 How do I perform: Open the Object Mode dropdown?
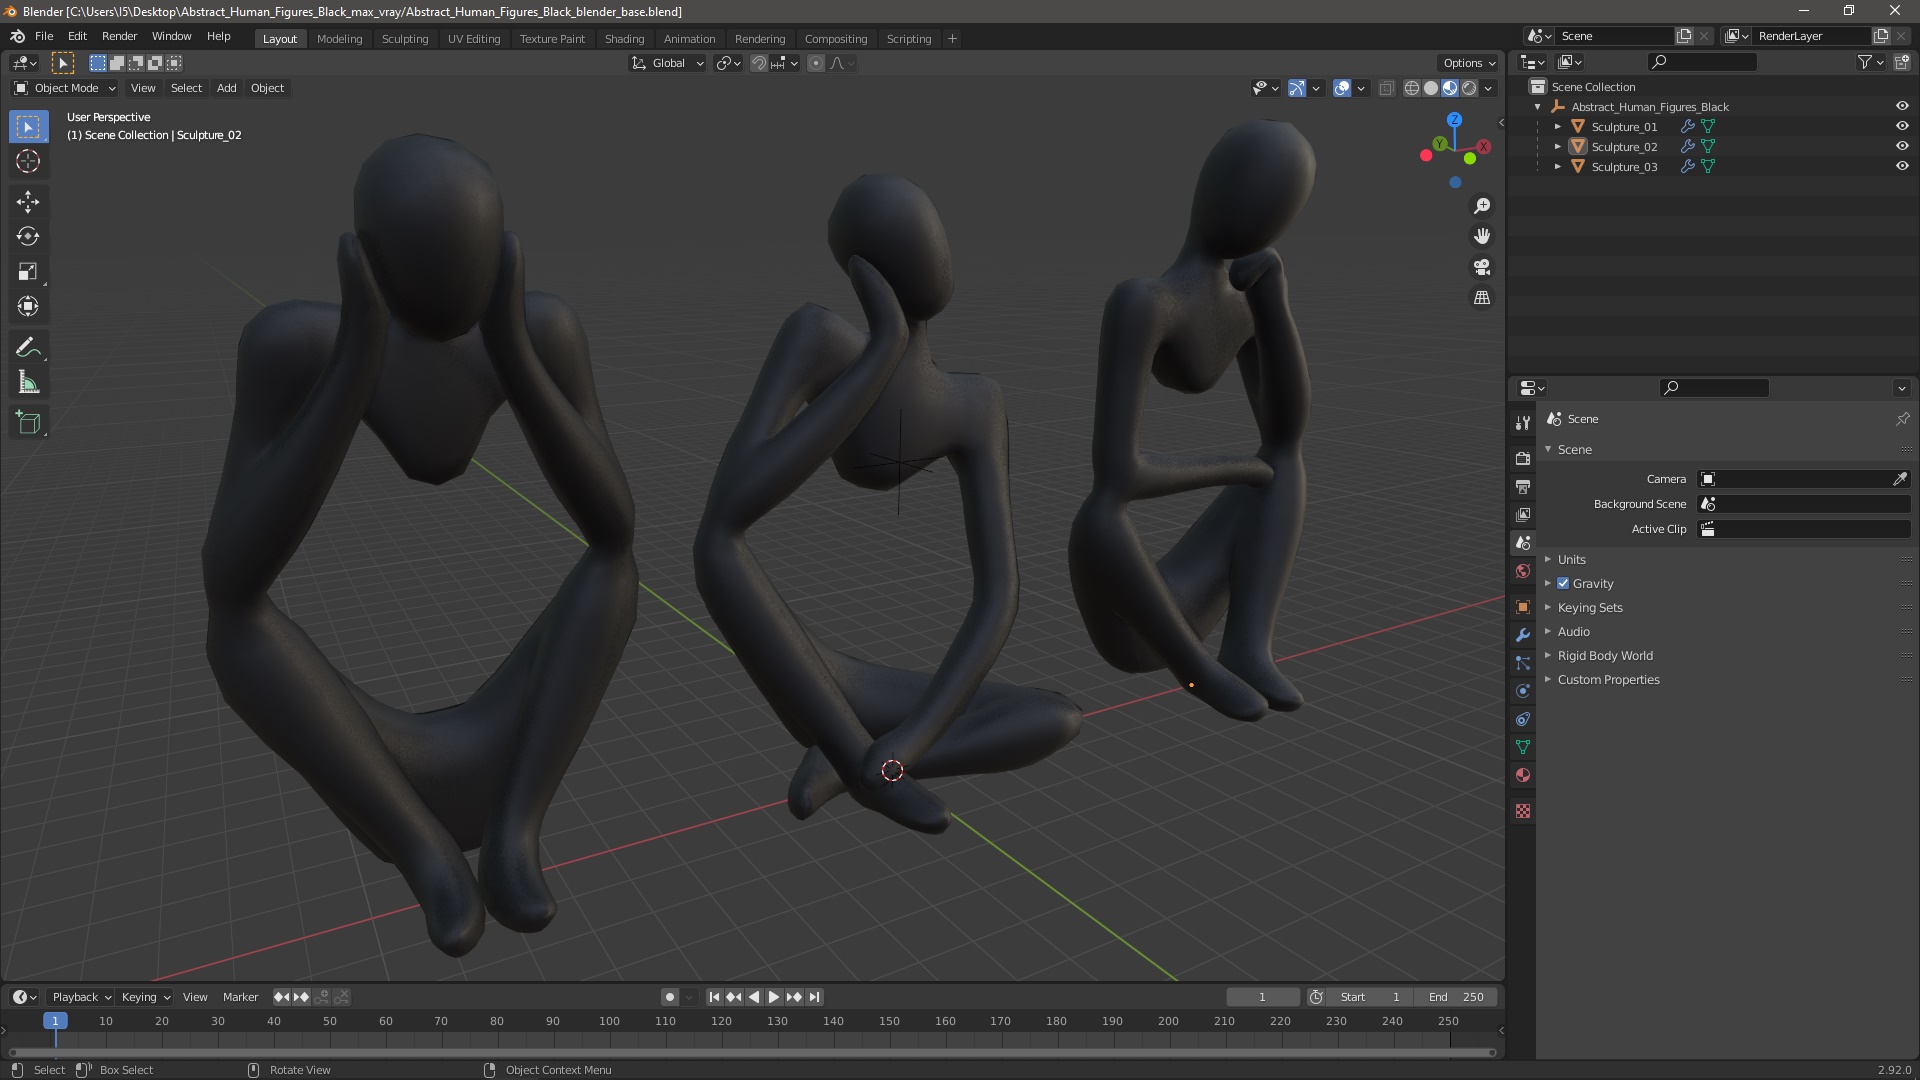pyautogui.click(x=65, y=89)
